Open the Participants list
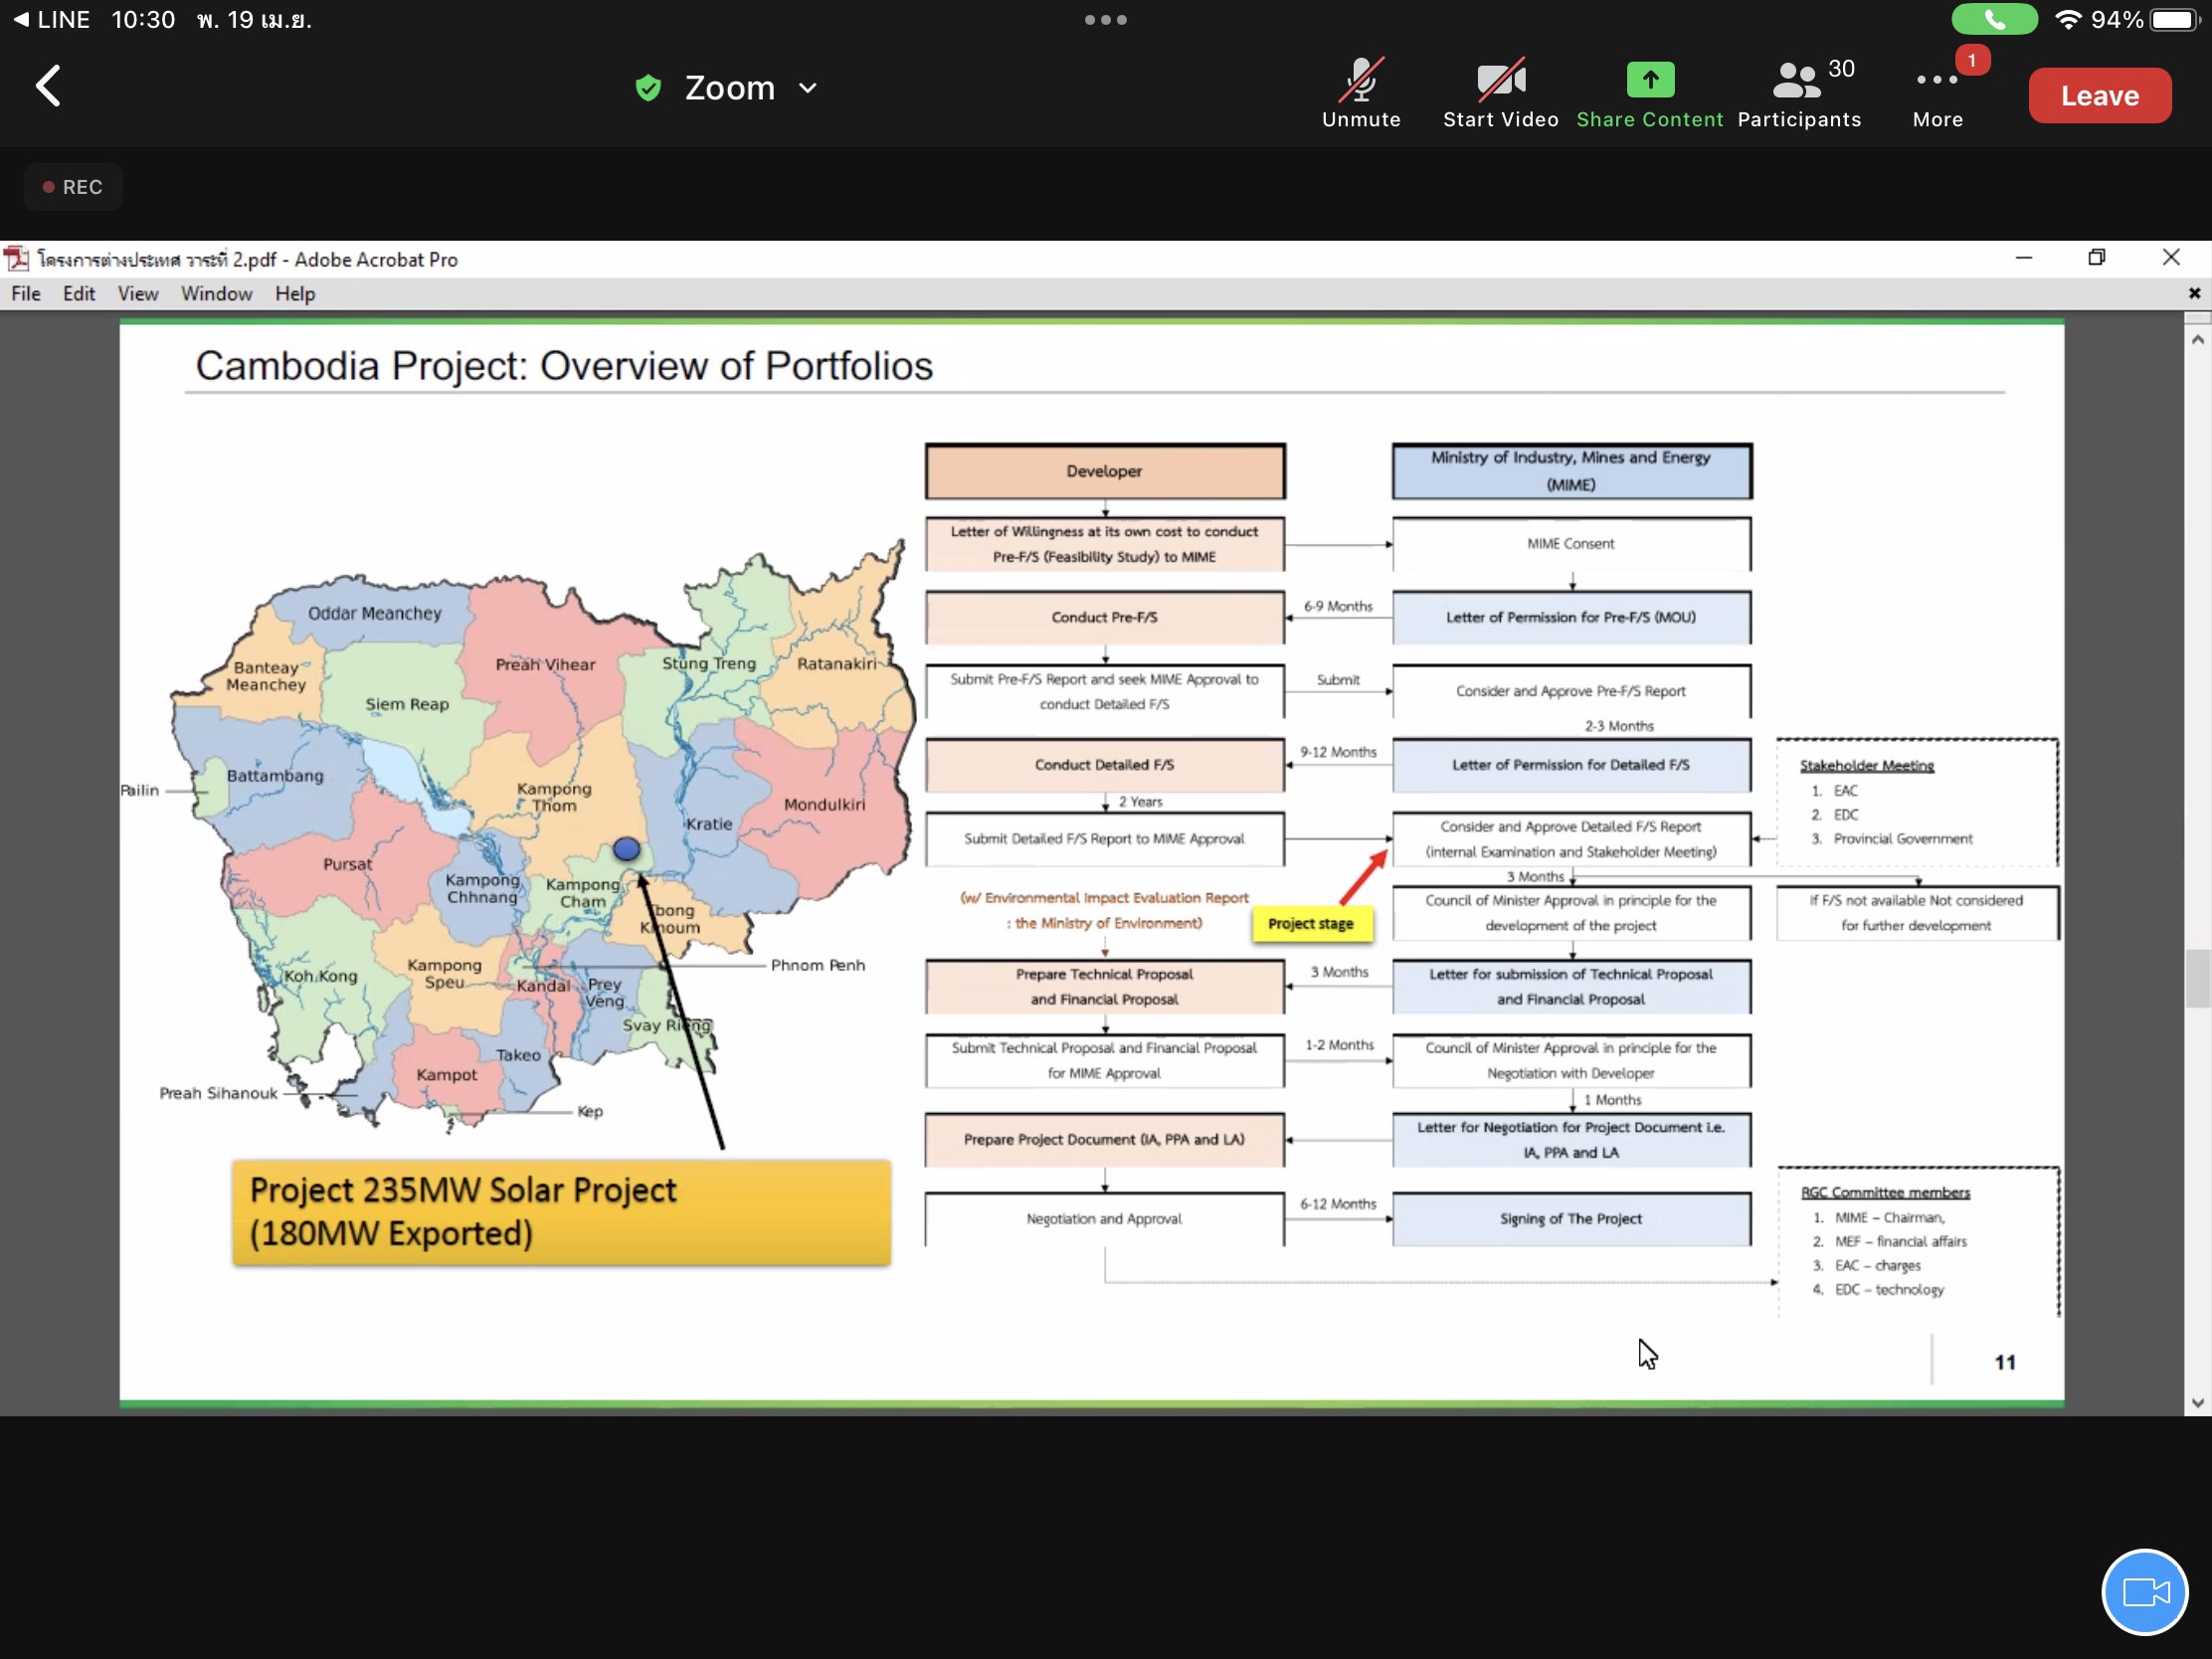Screen dimensions: 2212x1659 (1799, 93)
